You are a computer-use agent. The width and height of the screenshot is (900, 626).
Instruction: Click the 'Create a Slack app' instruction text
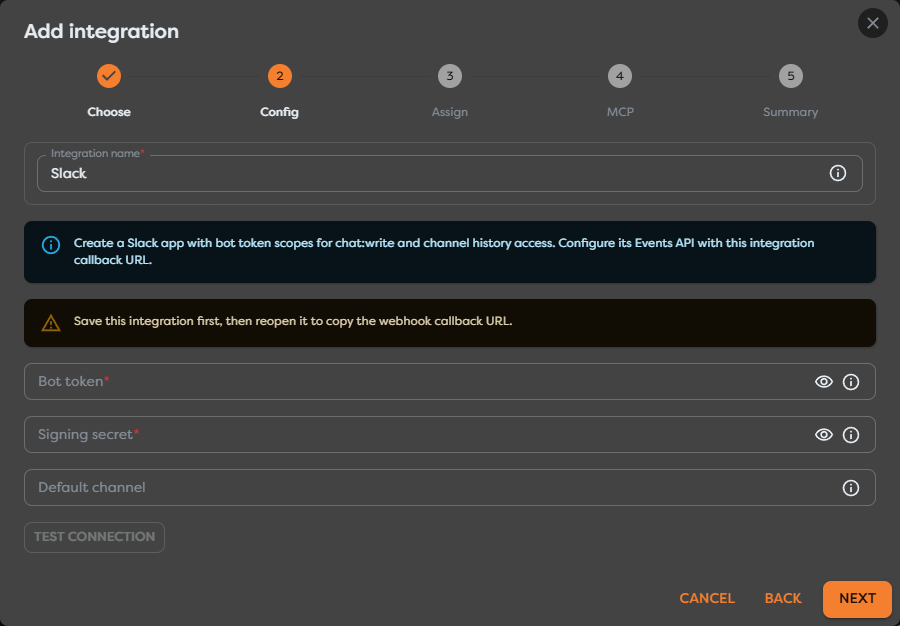pos(444,251)
